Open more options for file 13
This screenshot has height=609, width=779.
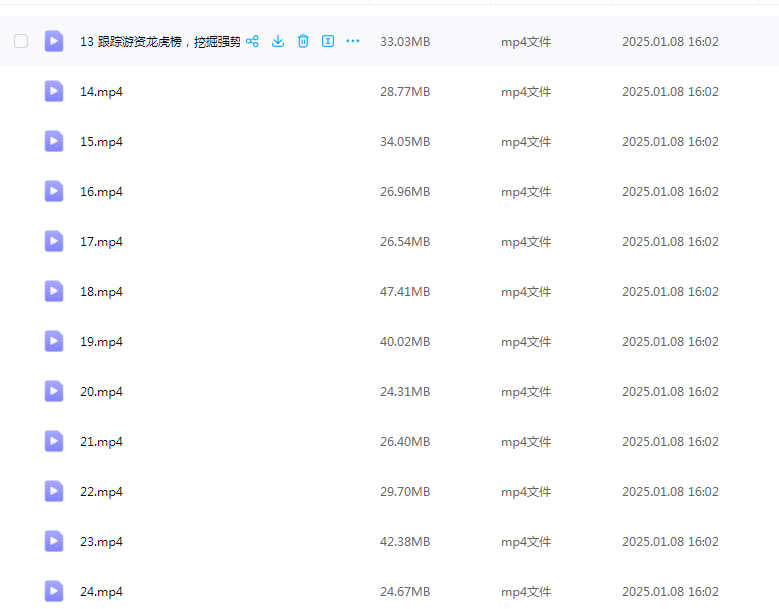coord(353,41)
